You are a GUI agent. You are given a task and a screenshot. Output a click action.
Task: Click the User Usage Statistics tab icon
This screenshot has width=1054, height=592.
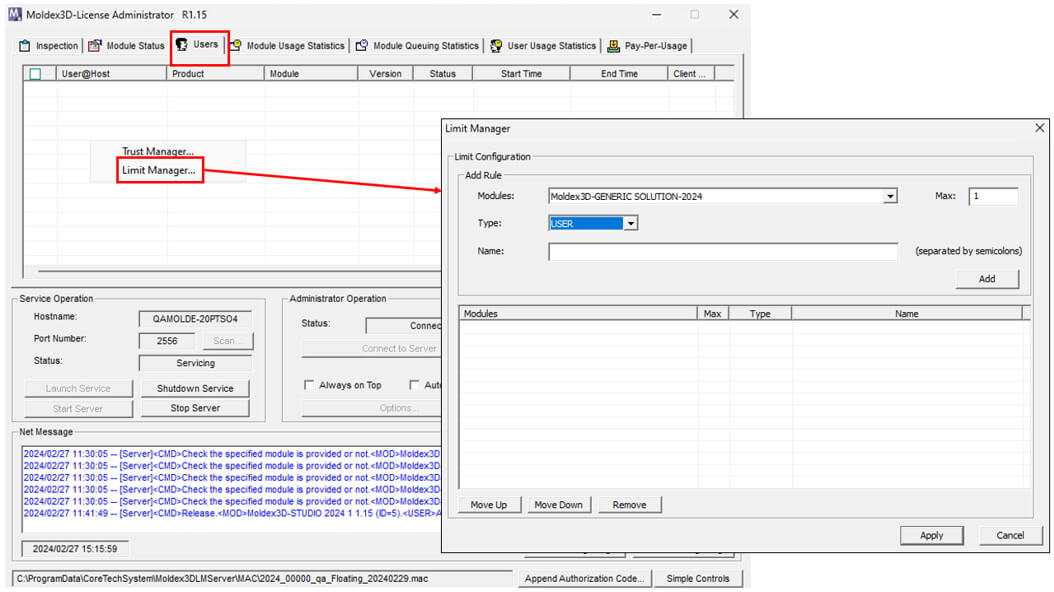pos(496,46)
